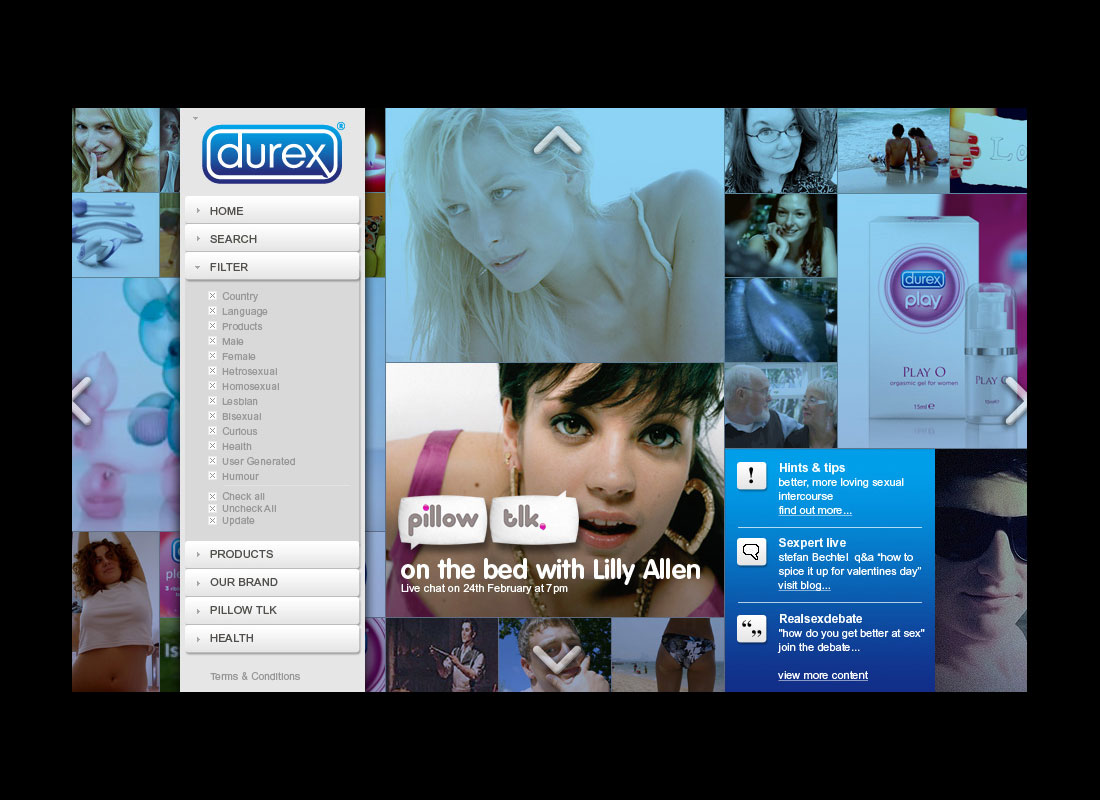The image size is (1100, 800).
Task: Open the elderly couple thumbnail
Action: click(x=781, y=406)
